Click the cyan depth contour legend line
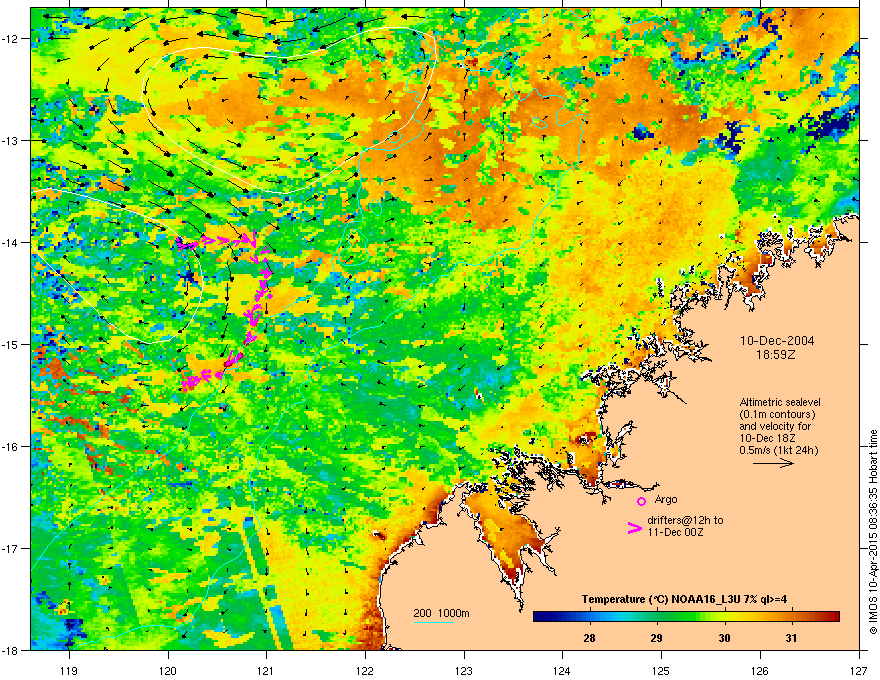Image resolution: width=880 pixels, height=680 pixels. click(x=434, y=622)
